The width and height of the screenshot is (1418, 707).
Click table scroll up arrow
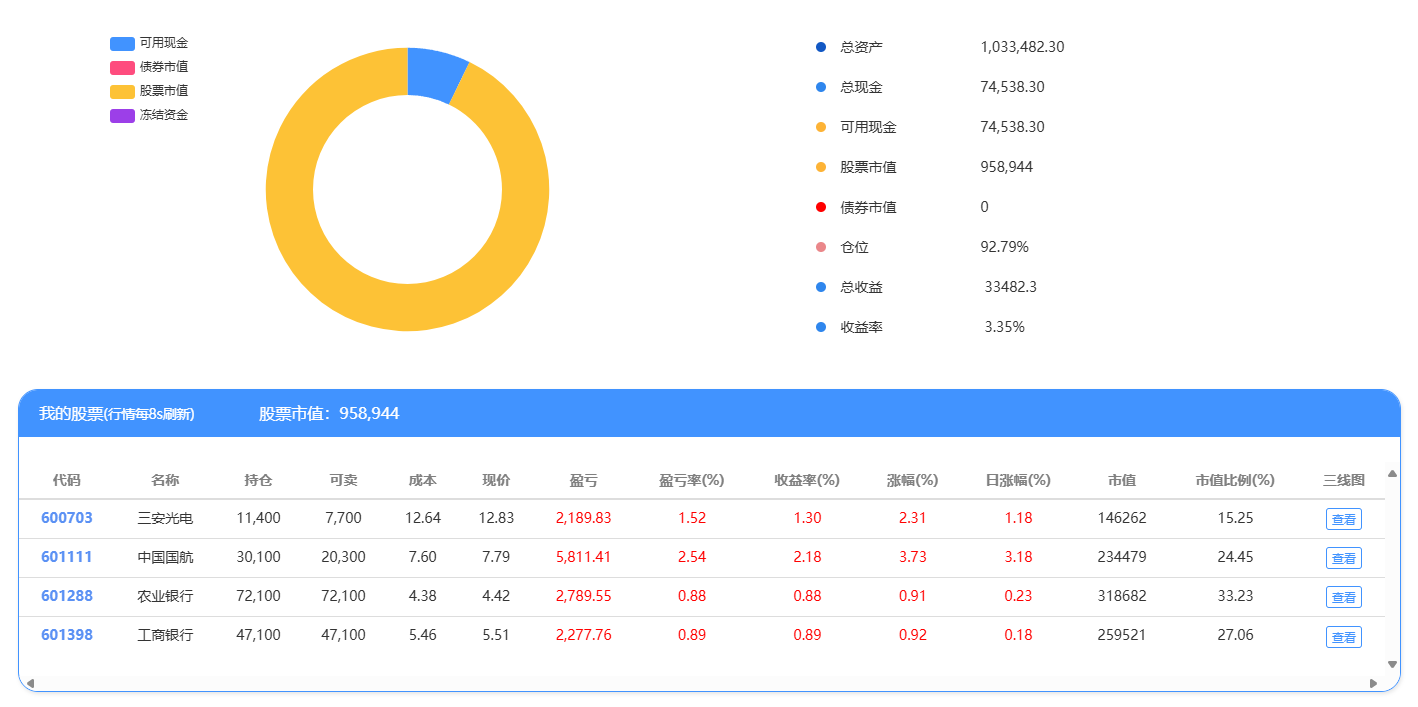1392,474
